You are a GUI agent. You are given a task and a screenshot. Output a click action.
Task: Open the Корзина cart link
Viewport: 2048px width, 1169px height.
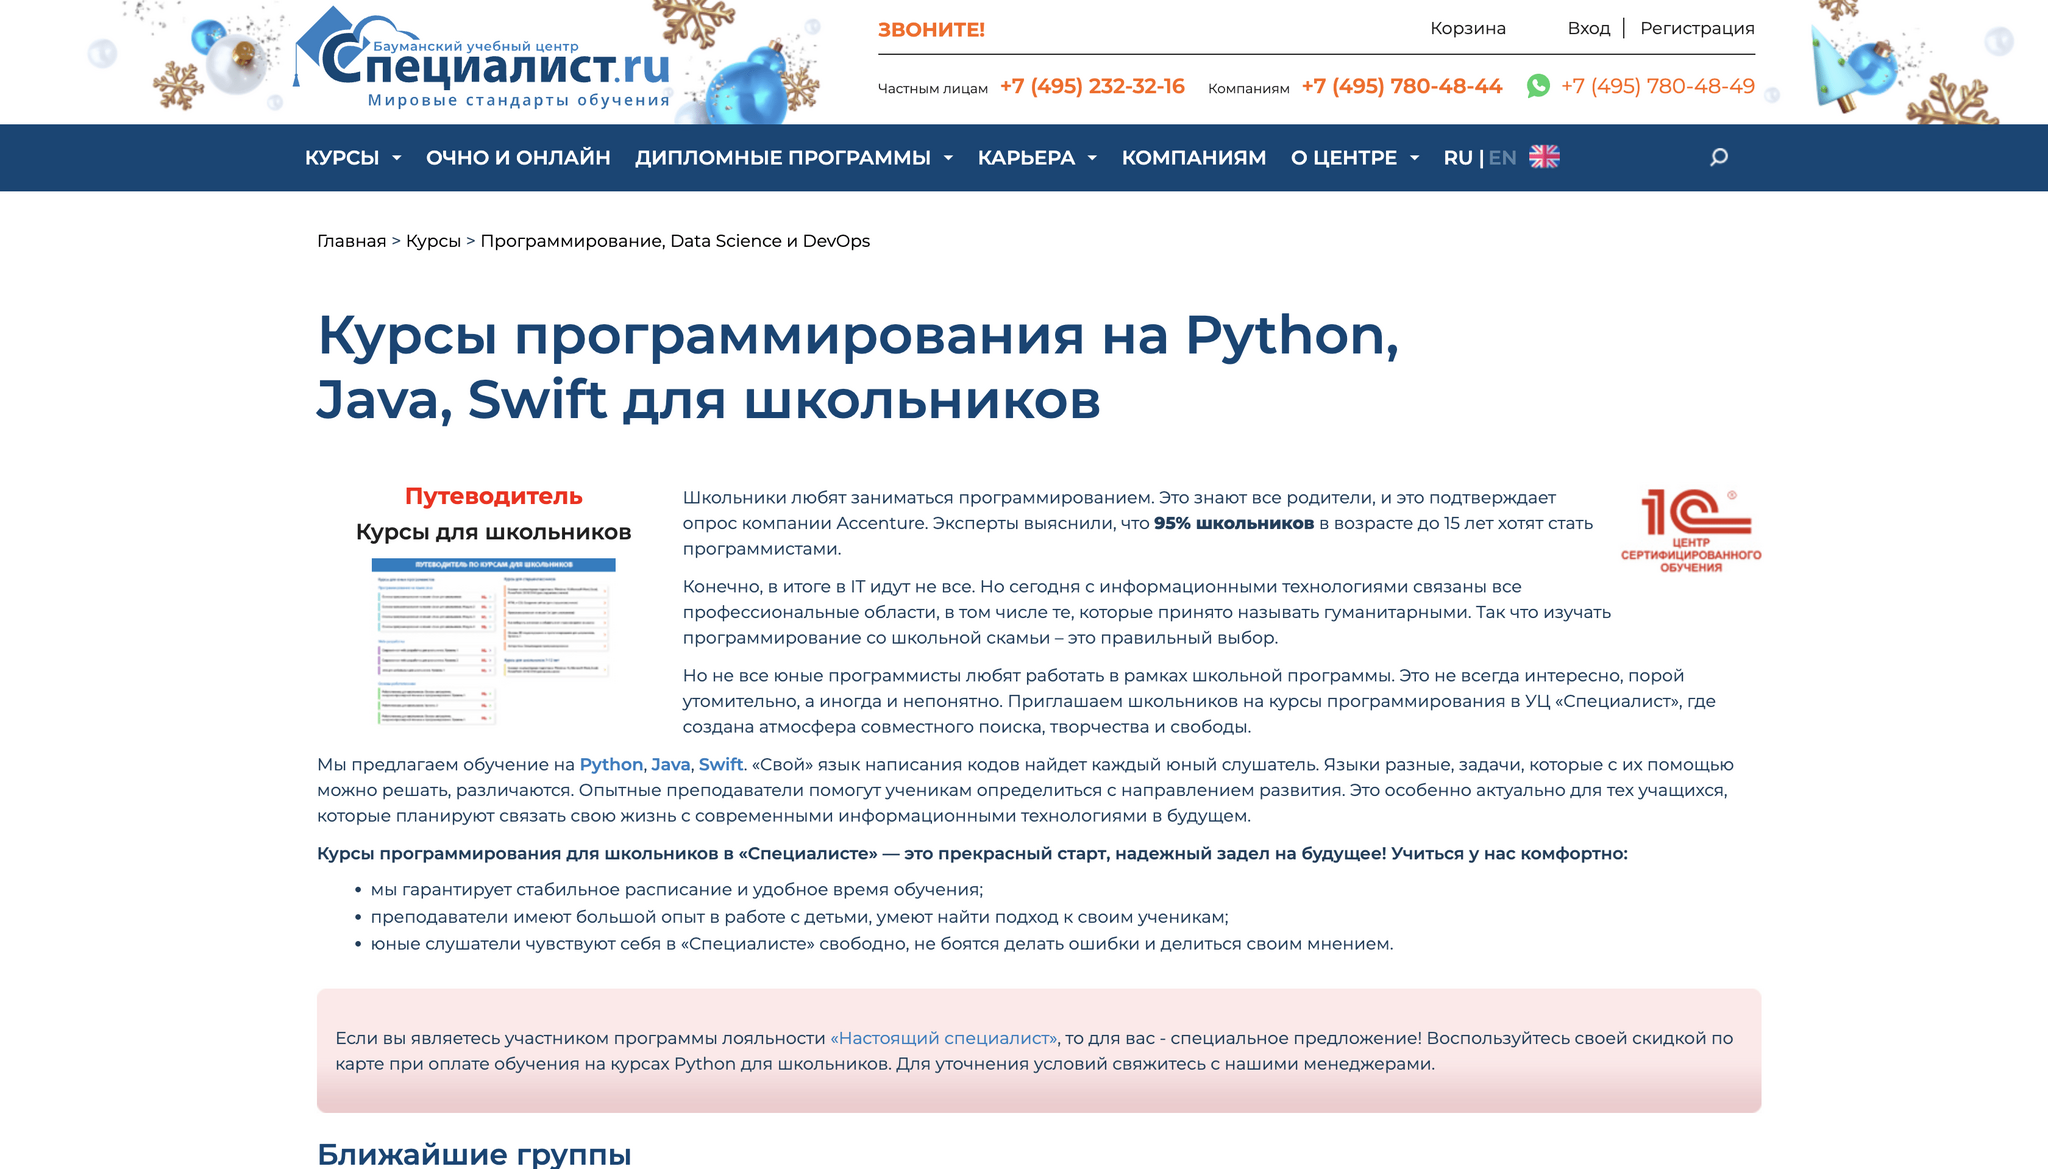pyautogui.click(x=1468, y=28)
